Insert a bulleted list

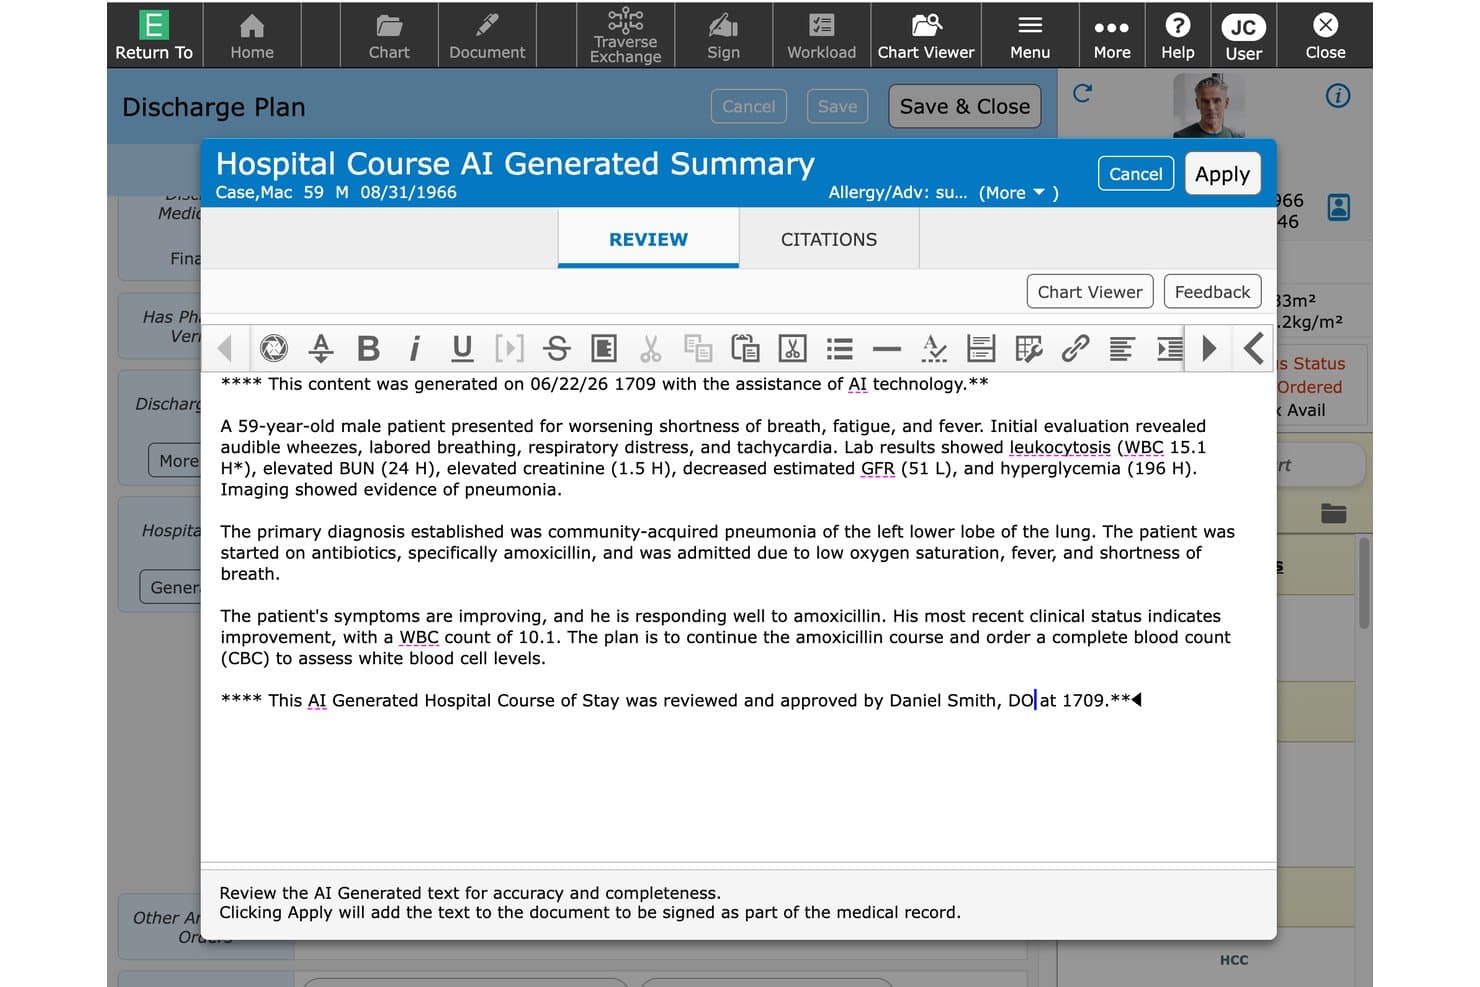[x=840, y=348]
